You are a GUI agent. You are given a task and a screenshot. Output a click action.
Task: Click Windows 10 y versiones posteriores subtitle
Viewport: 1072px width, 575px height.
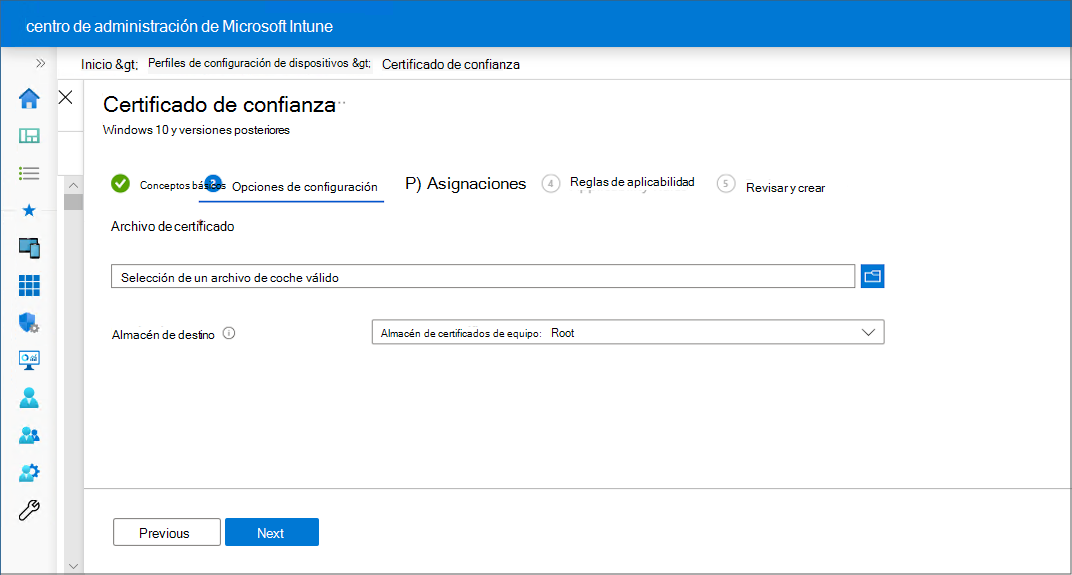(196, 130)
